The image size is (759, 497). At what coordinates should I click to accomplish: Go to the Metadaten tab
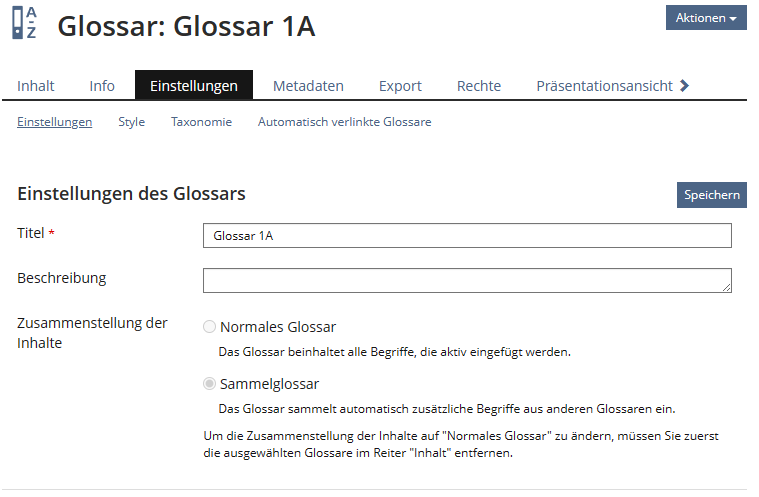[x=308, y=86]
